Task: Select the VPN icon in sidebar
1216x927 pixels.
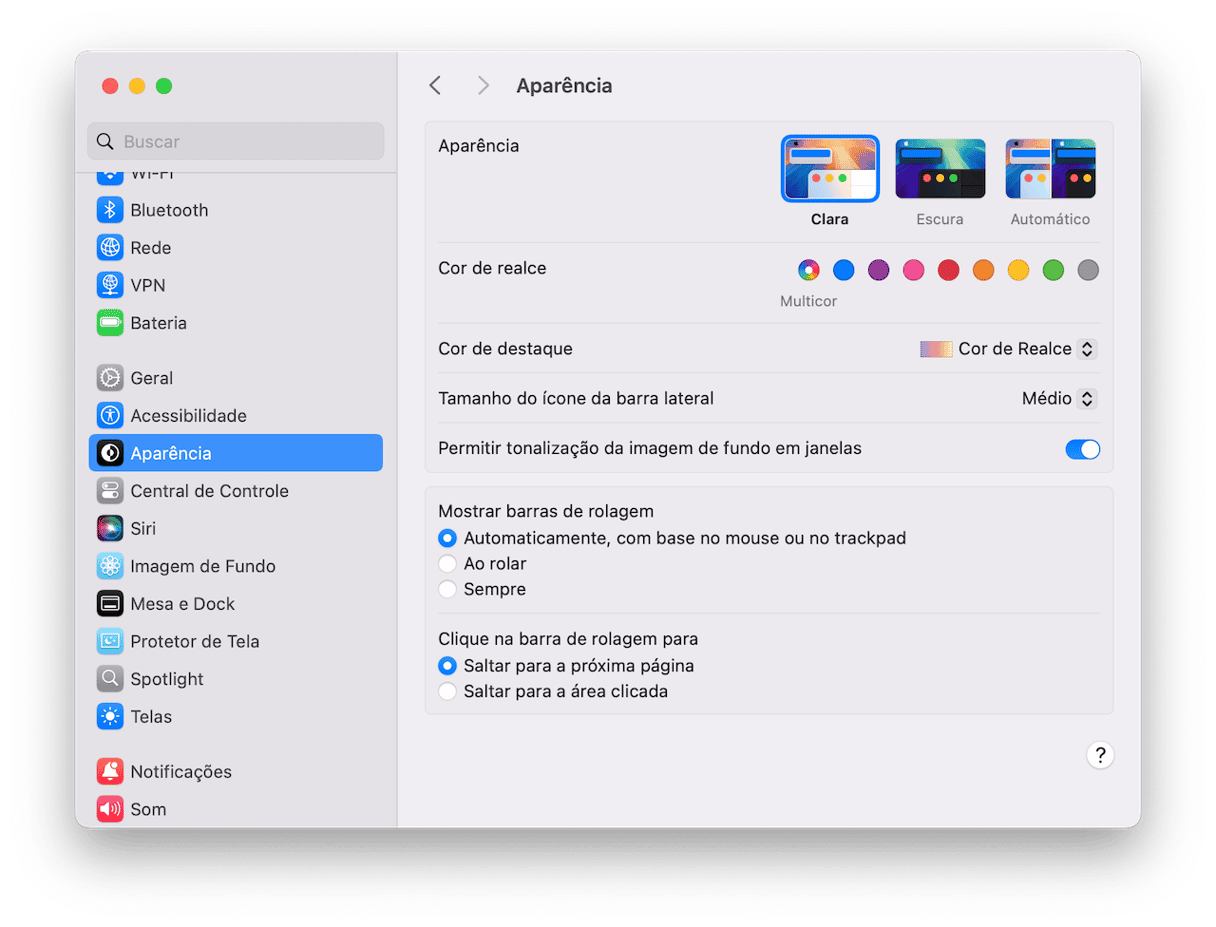Action: 110,285
